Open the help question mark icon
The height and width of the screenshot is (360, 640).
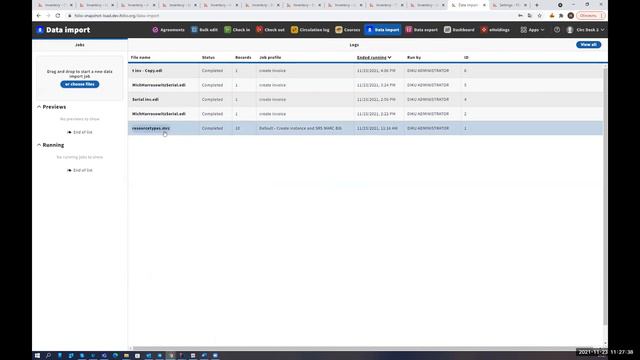(557, 30)
